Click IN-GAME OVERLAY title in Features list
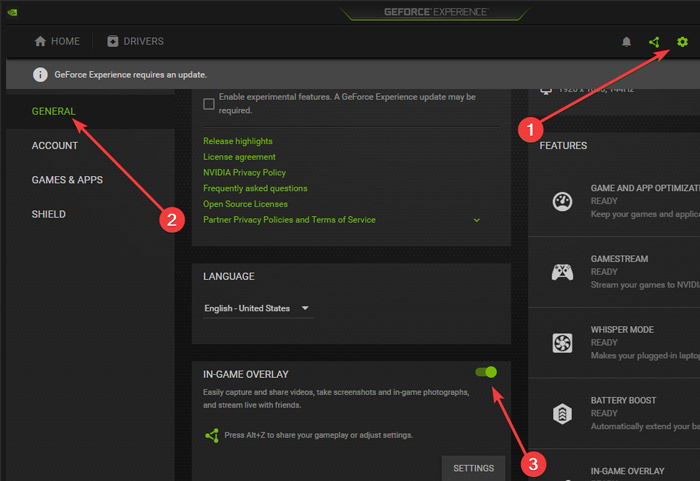 click(627, 471)
